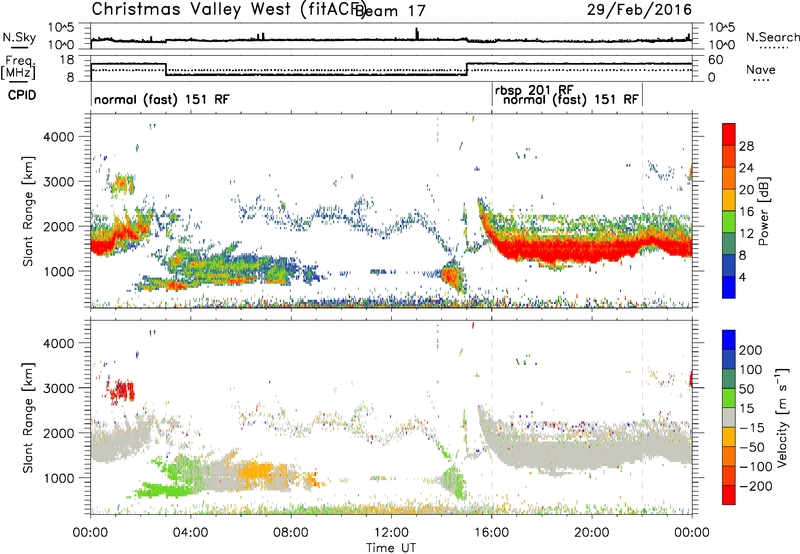Click the 1000 tick on the power panel
This screenshot has width=800, height=554.
(58, 271)
